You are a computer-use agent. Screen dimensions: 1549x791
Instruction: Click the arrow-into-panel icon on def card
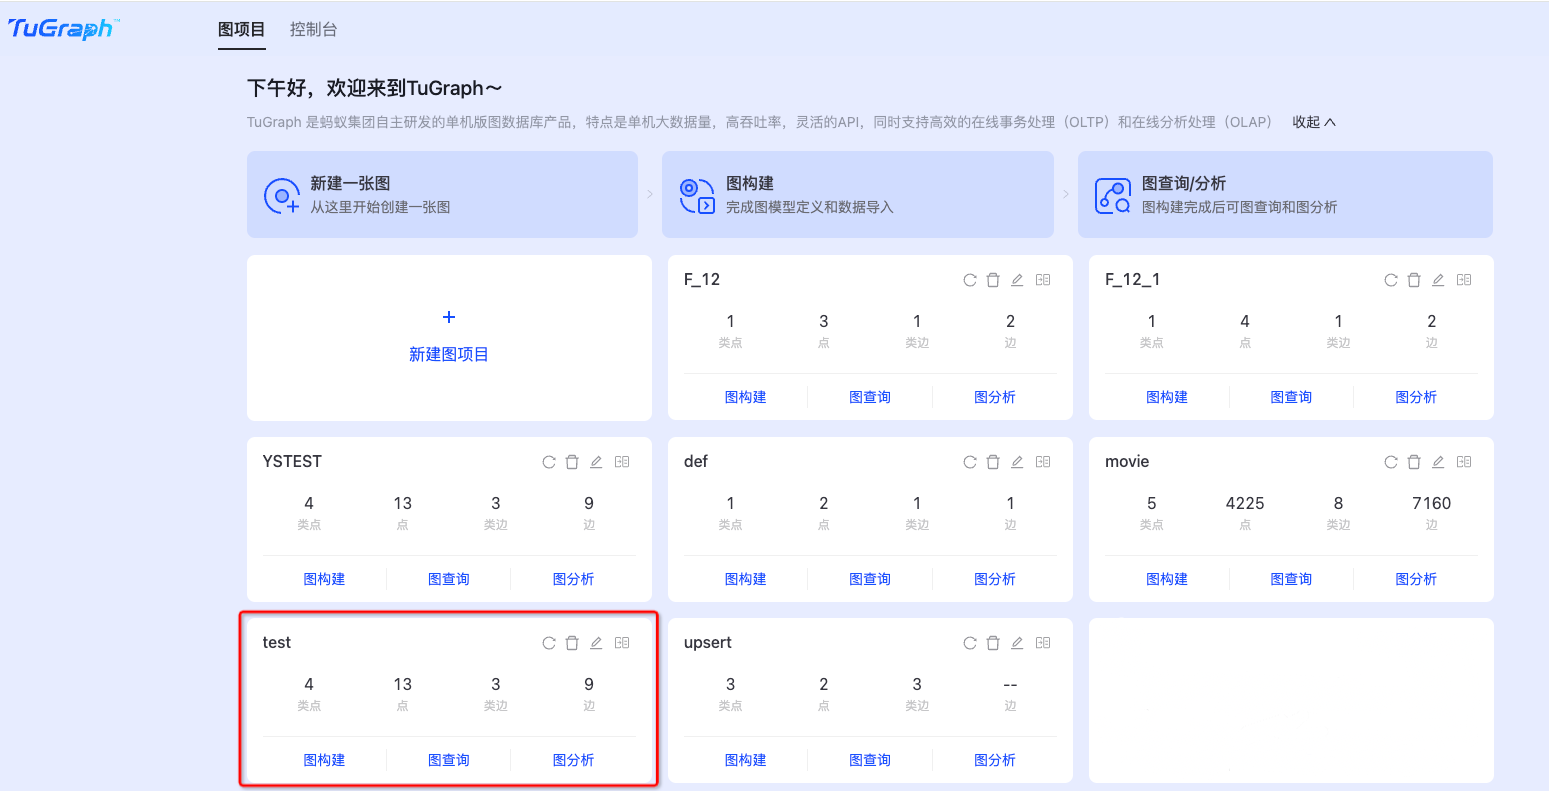click(1043, 462)
